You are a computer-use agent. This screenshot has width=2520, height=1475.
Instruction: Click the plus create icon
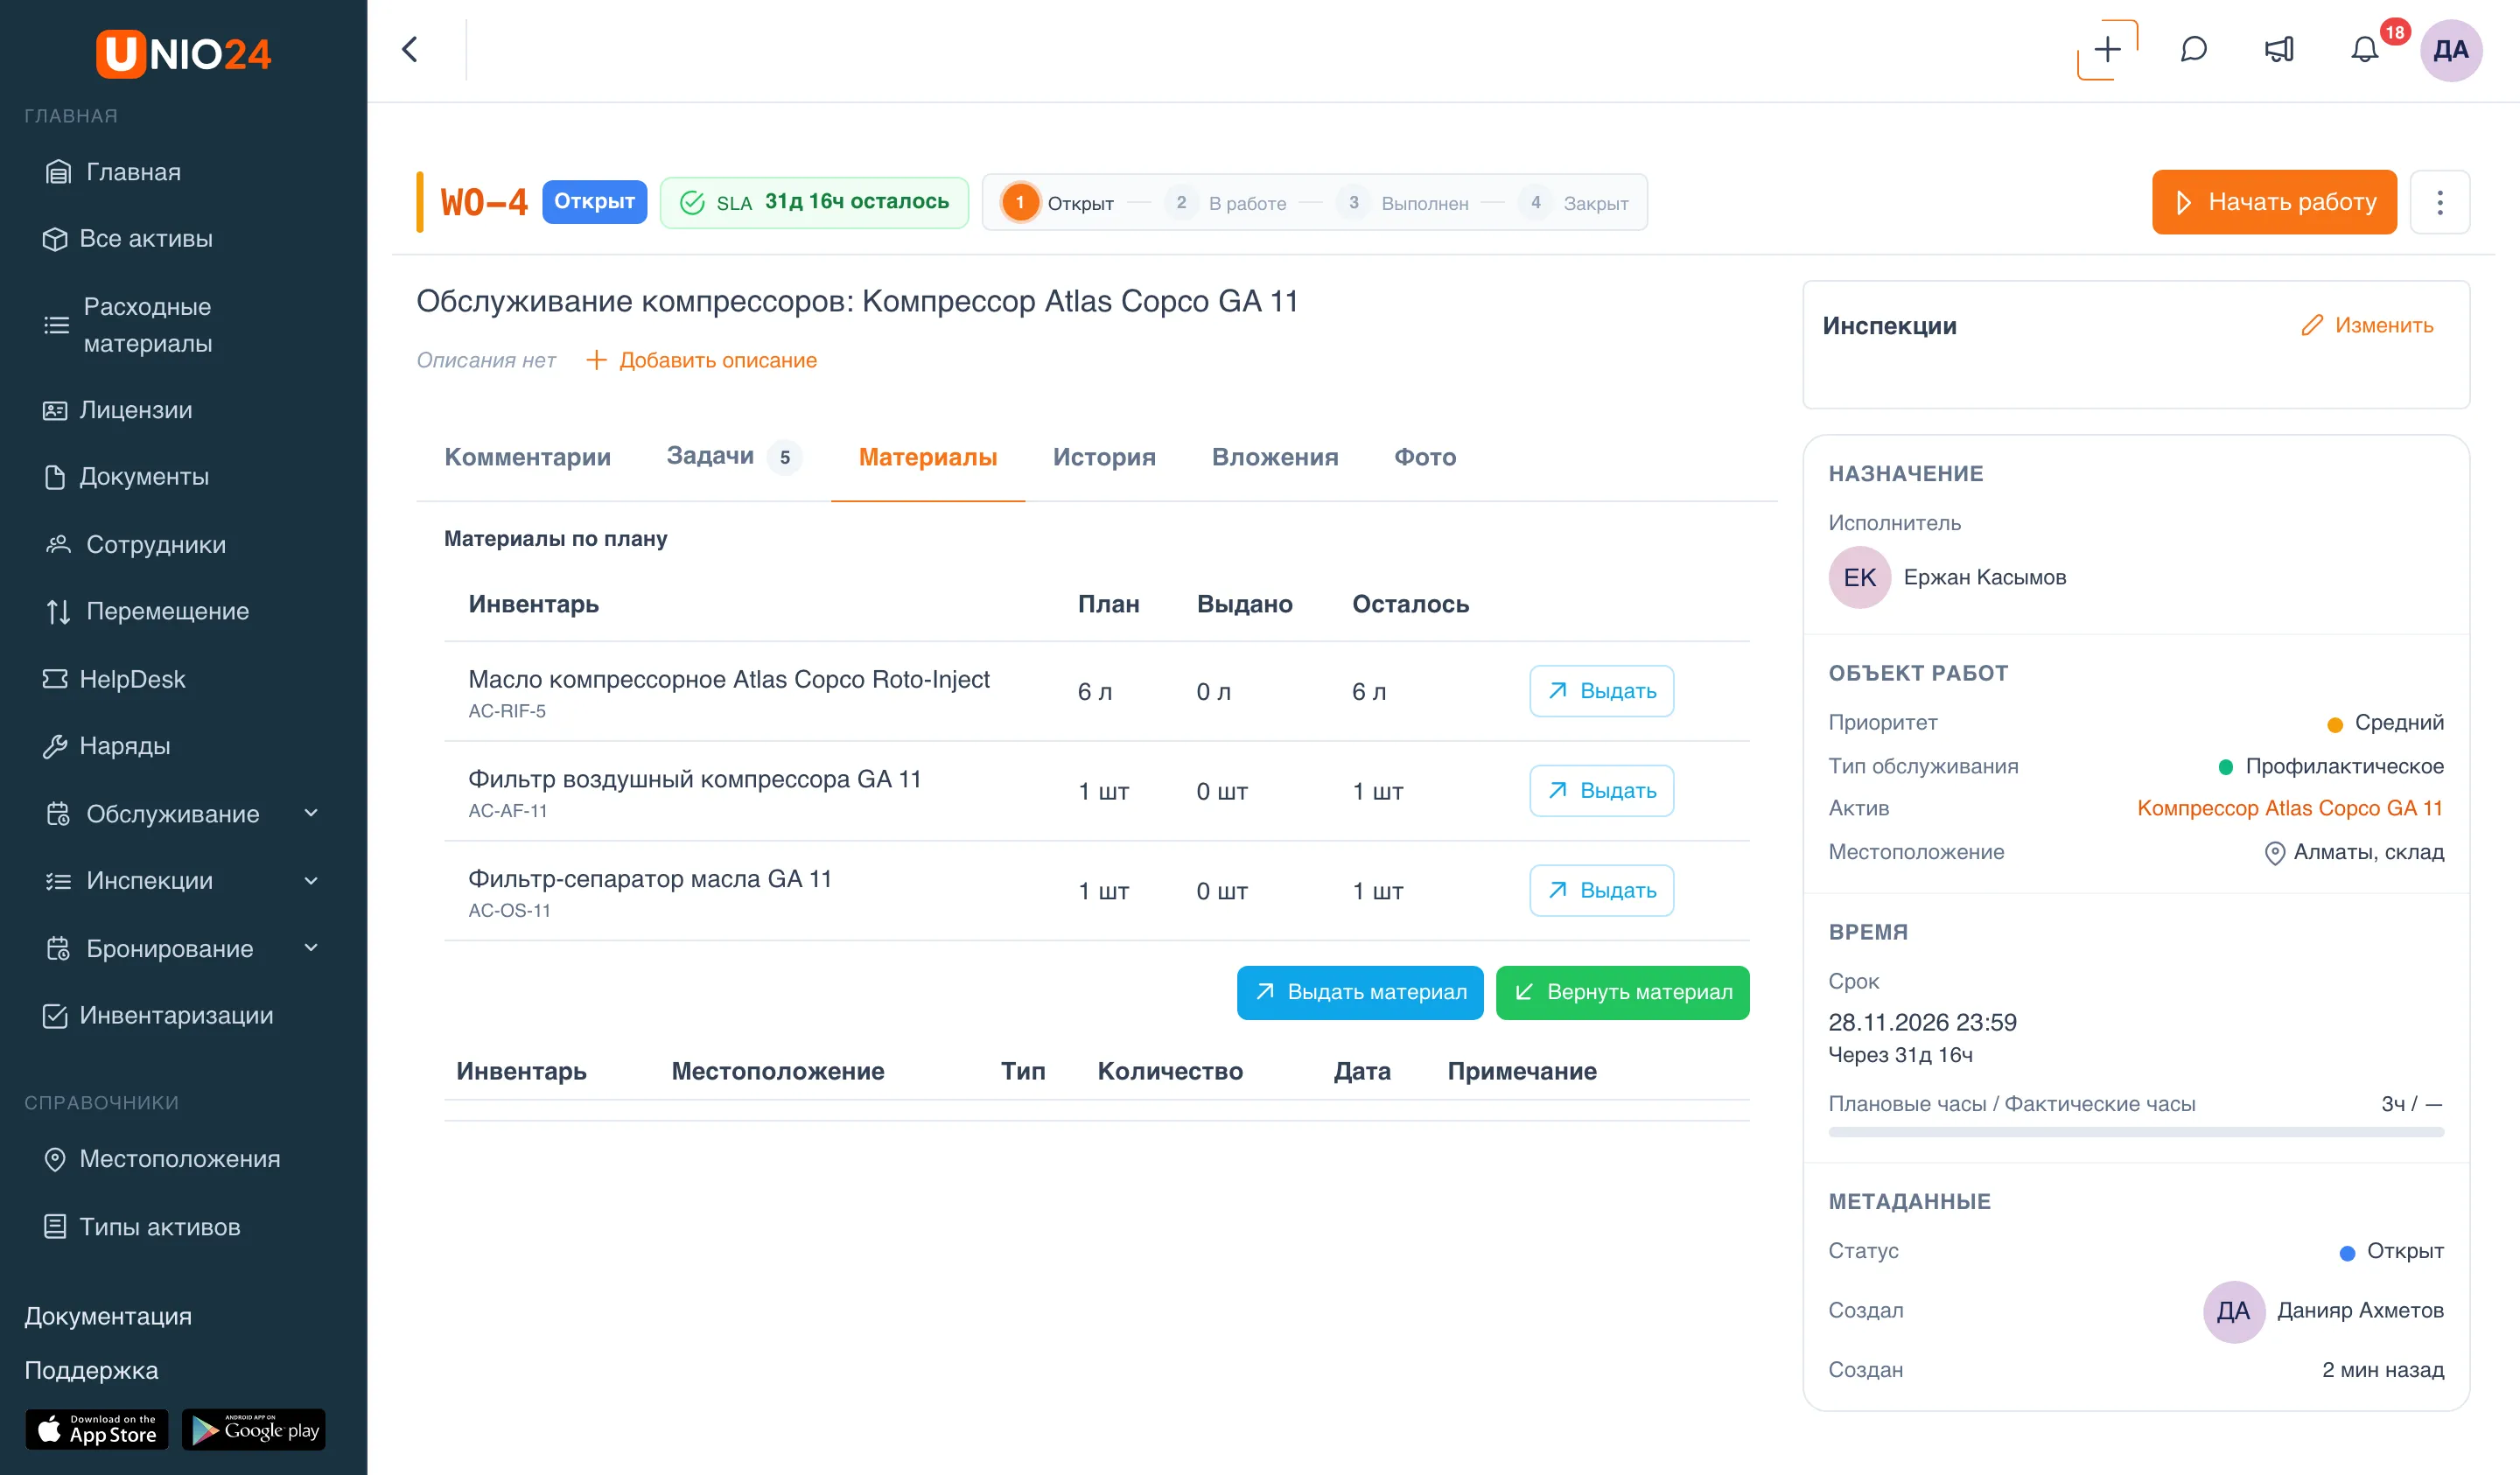2107,50
